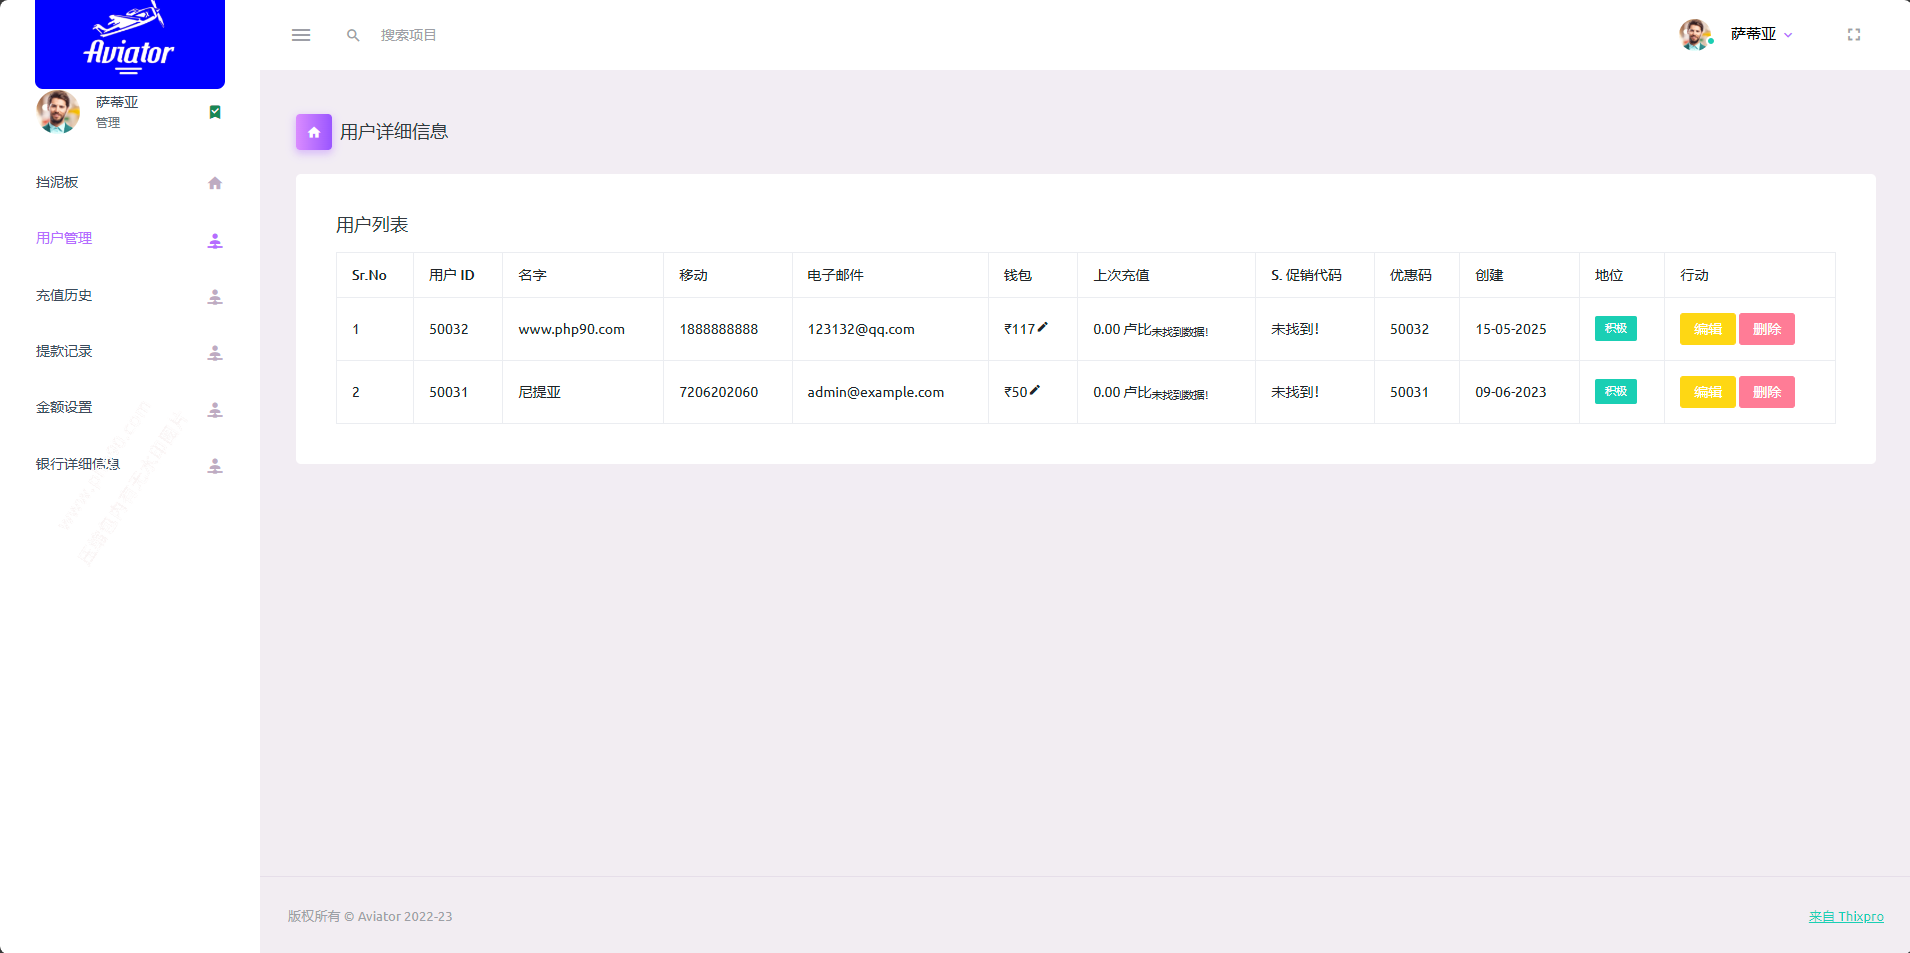Click the purple home breadcrumb icon
This screenshot has width=1910, height=953.
[x=314, y=132]
